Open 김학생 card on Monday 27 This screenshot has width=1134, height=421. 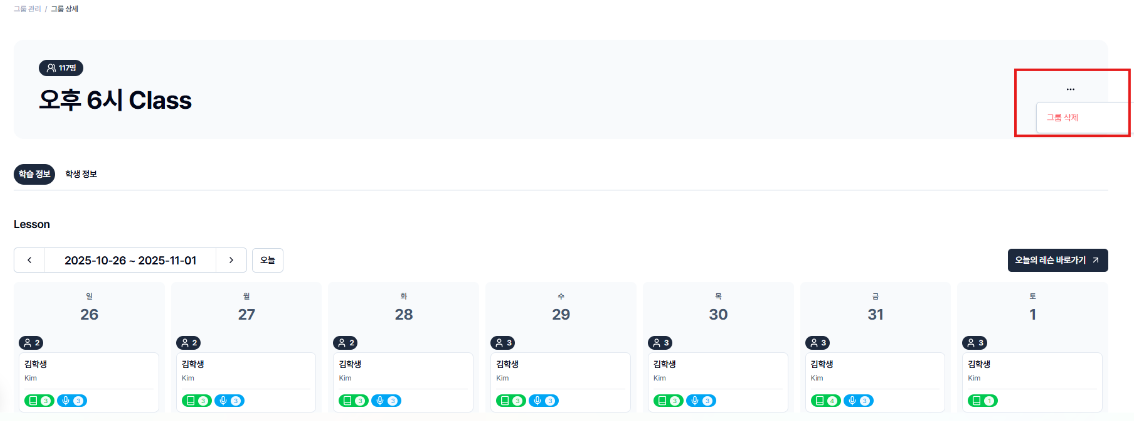(x=246, y=382)
